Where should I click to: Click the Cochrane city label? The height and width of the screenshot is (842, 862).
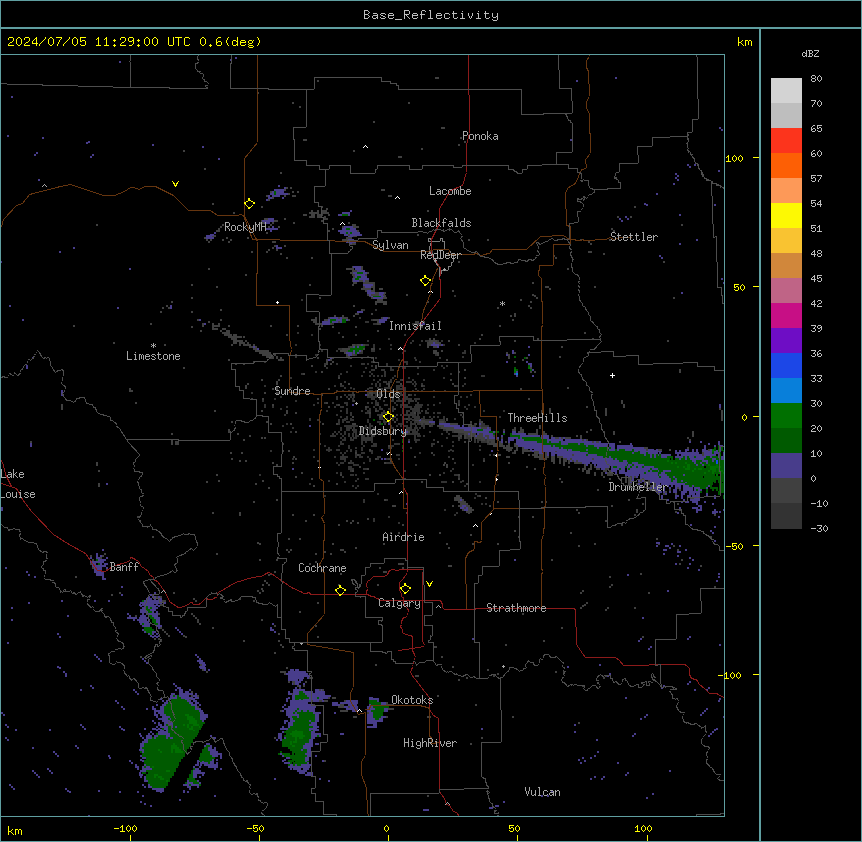coord(323,568)
